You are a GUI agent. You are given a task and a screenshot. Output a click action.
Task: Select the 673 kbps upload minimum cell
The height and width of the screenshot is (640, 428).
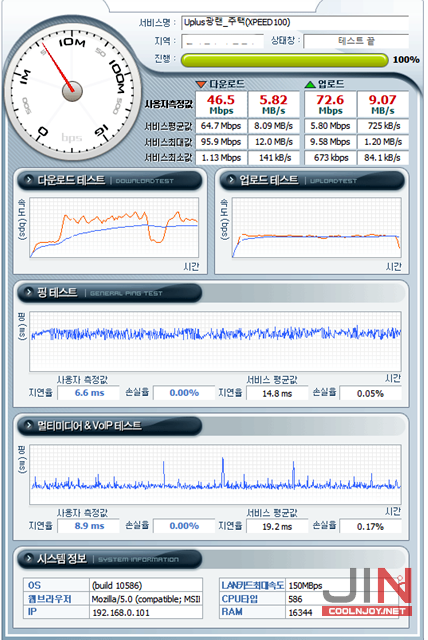pyautogui.click(x=330, y=158)
